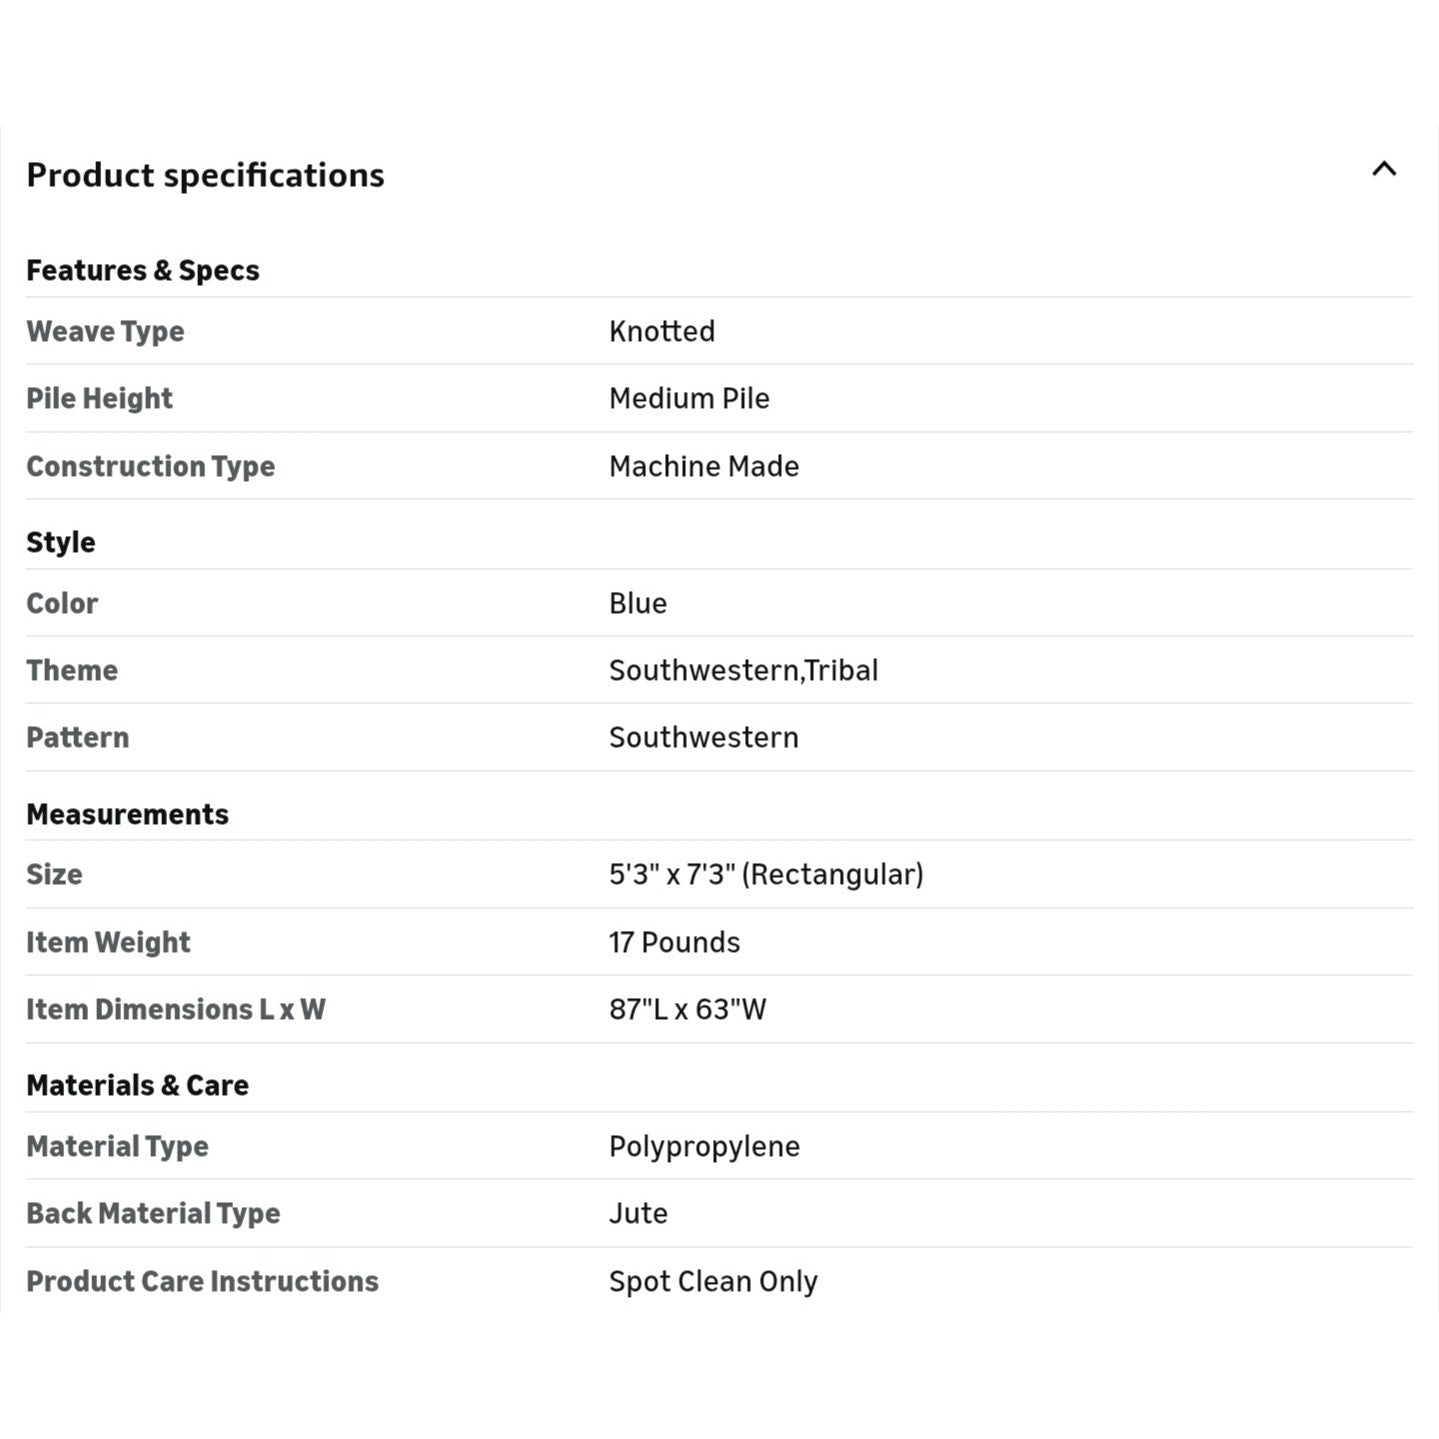The width and height of the screenshot is (1439, 1439).
Task: Click the Product specifications heading
Action: coord(205,175)
